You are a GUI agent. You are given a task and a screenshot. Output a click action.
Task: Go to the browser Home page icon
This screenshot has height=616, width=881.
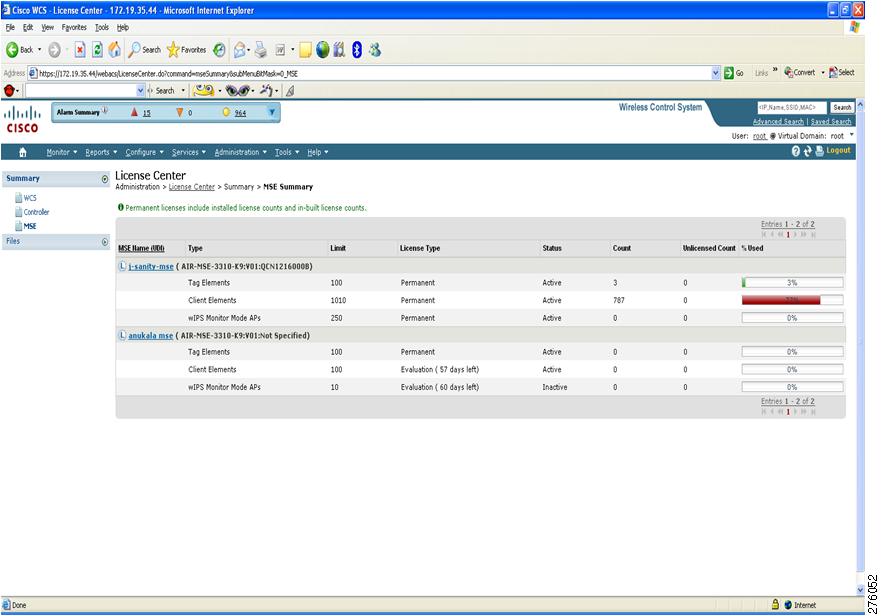[x=114, y=50]
